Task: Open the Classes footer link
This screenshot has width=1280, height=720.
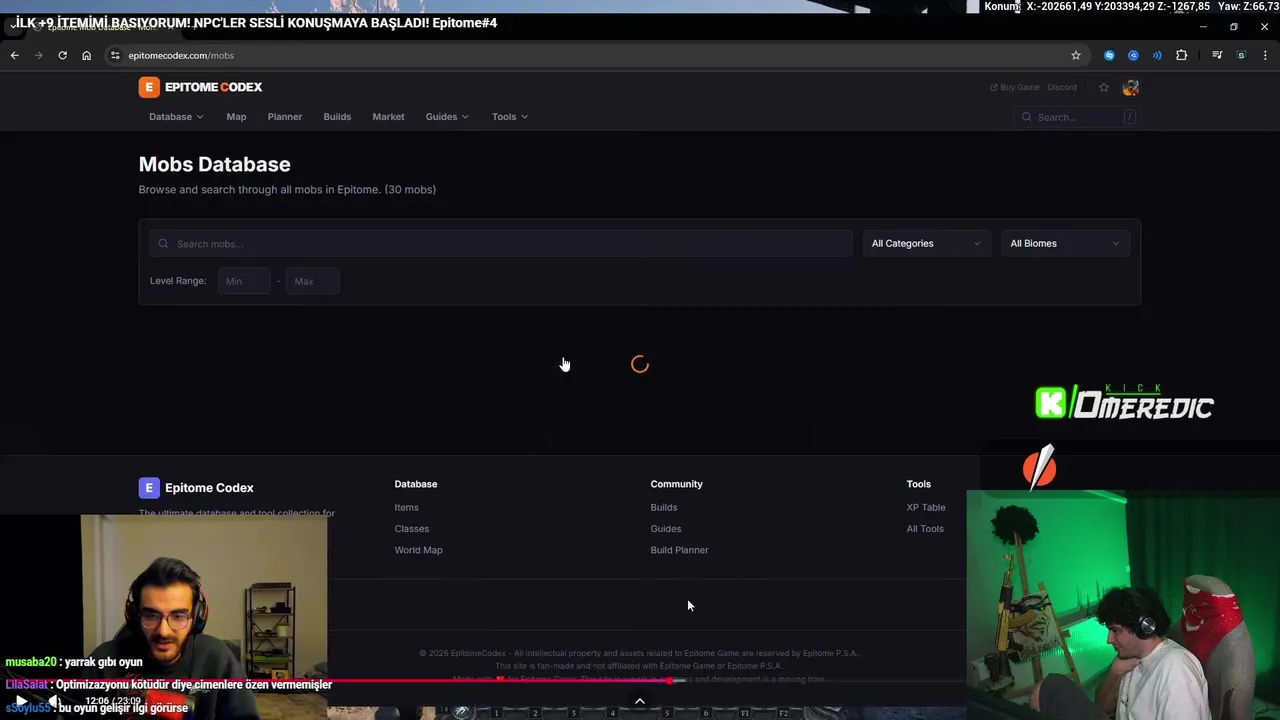Action: (x=411, y=529)
